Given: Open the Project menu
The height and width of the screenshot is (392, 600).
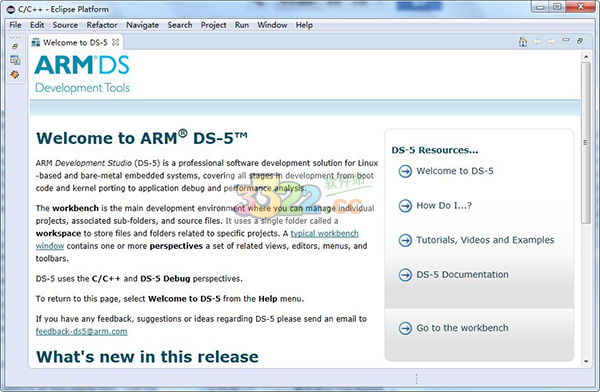Looking at the screenshot, I should pos(214,25).
